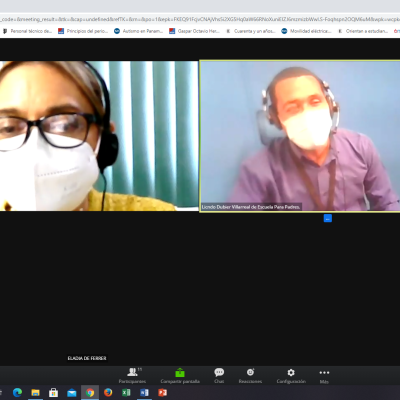Image resolution: width=400 pixels, height=400 pixels.
Task: Open 'Principios del perio...' bookmark
Action: 83,31
